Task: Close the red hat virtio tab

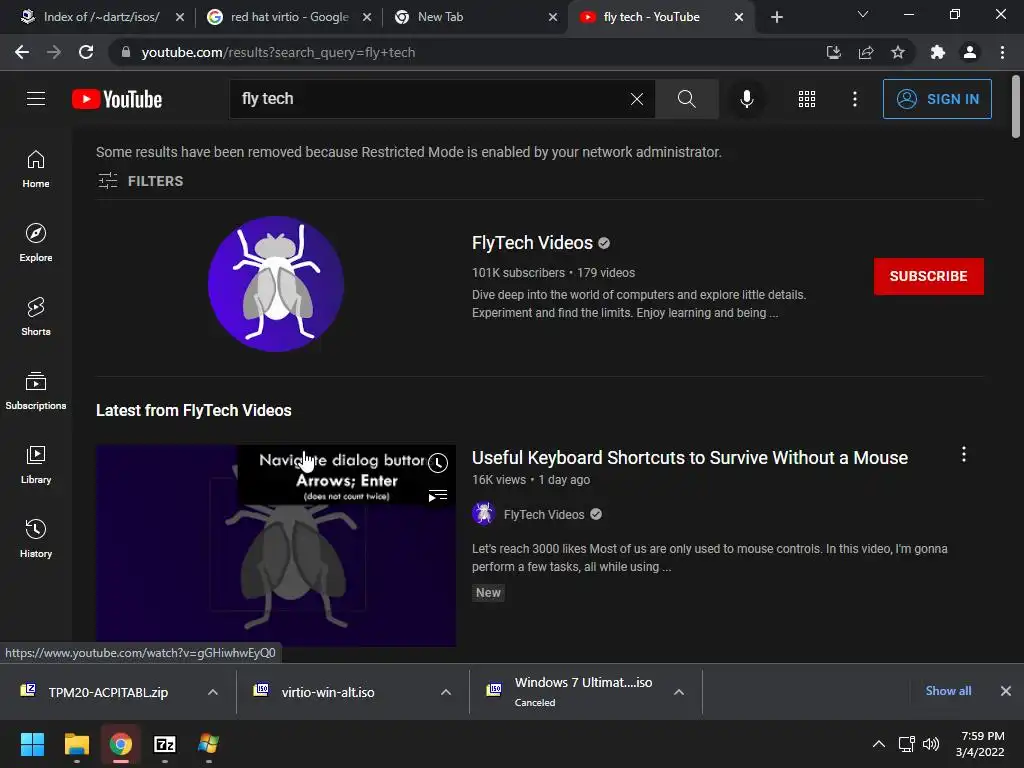Action: tap(367, 17)
